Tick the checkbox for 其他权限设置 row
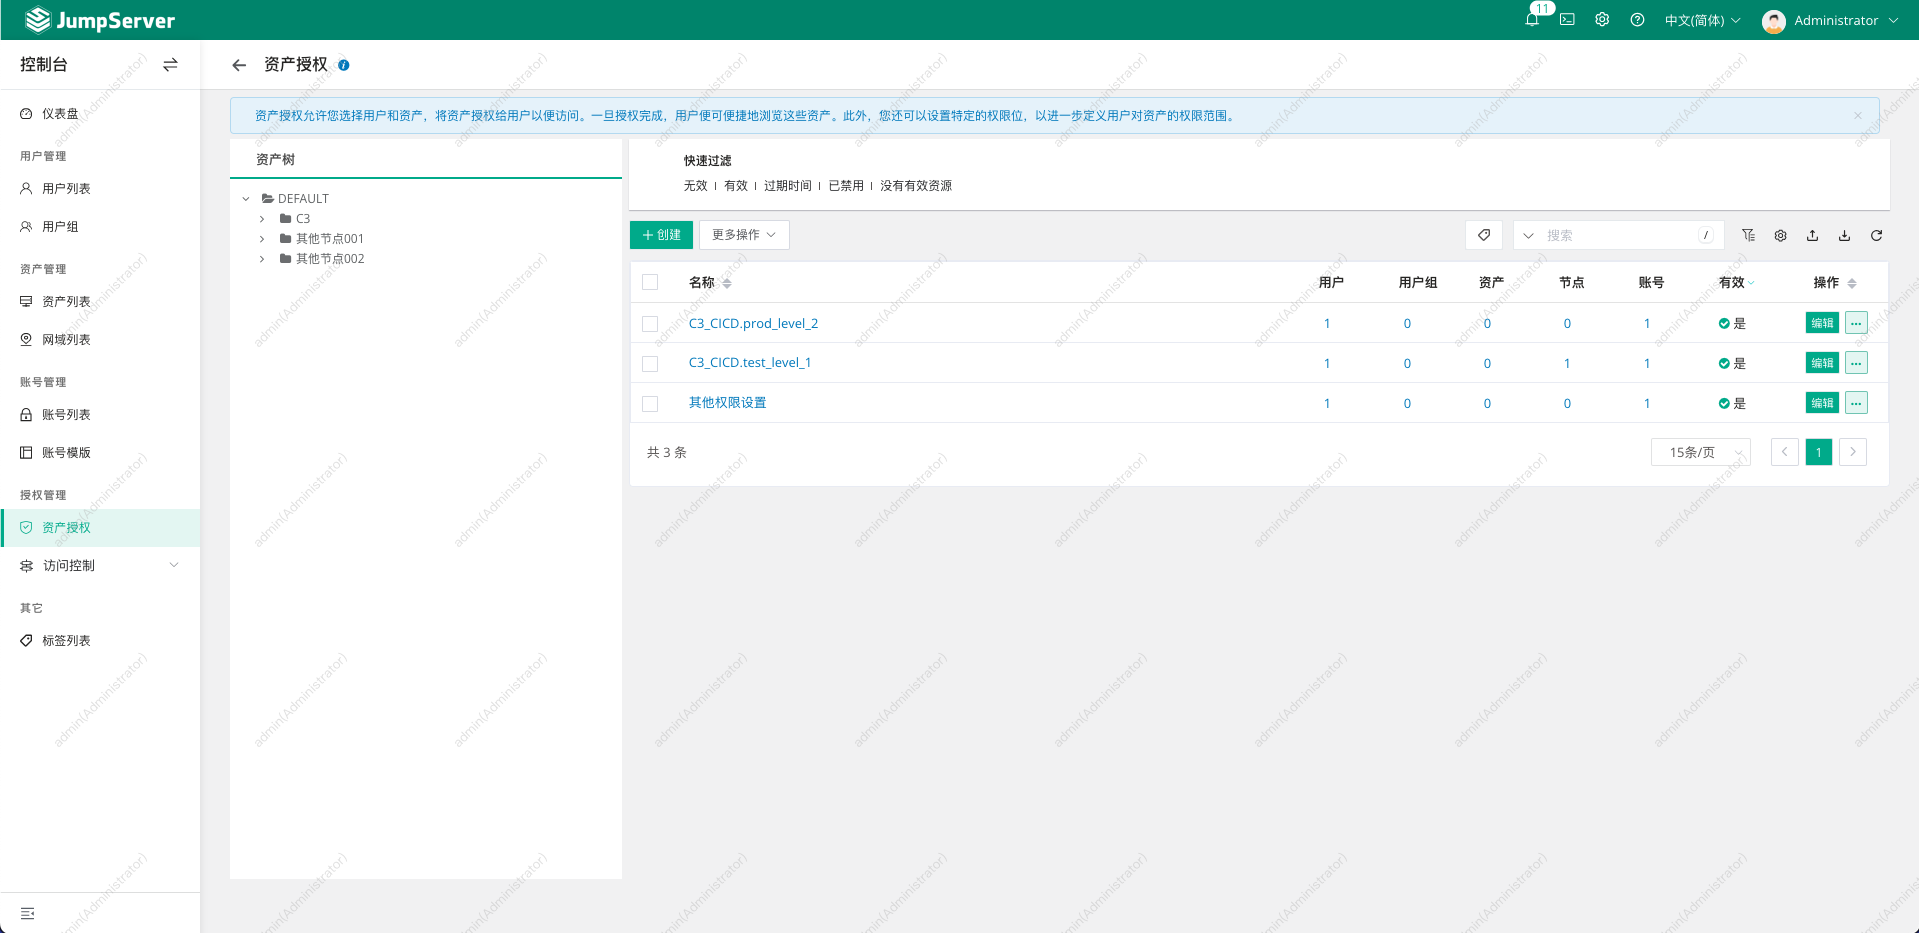Viewport: 1919px width, 933px height. tap(650, 404)
